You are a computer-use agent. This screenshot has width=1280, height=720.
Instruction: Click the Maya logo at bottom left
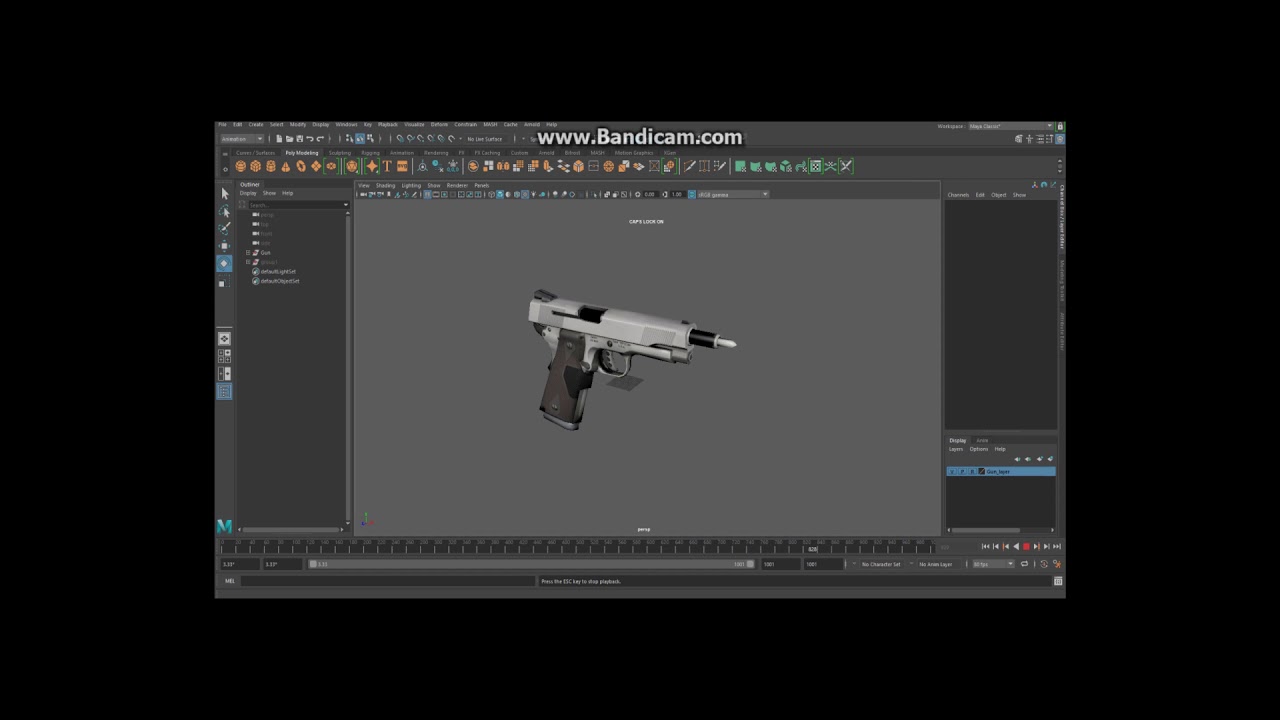pos(224,526)
